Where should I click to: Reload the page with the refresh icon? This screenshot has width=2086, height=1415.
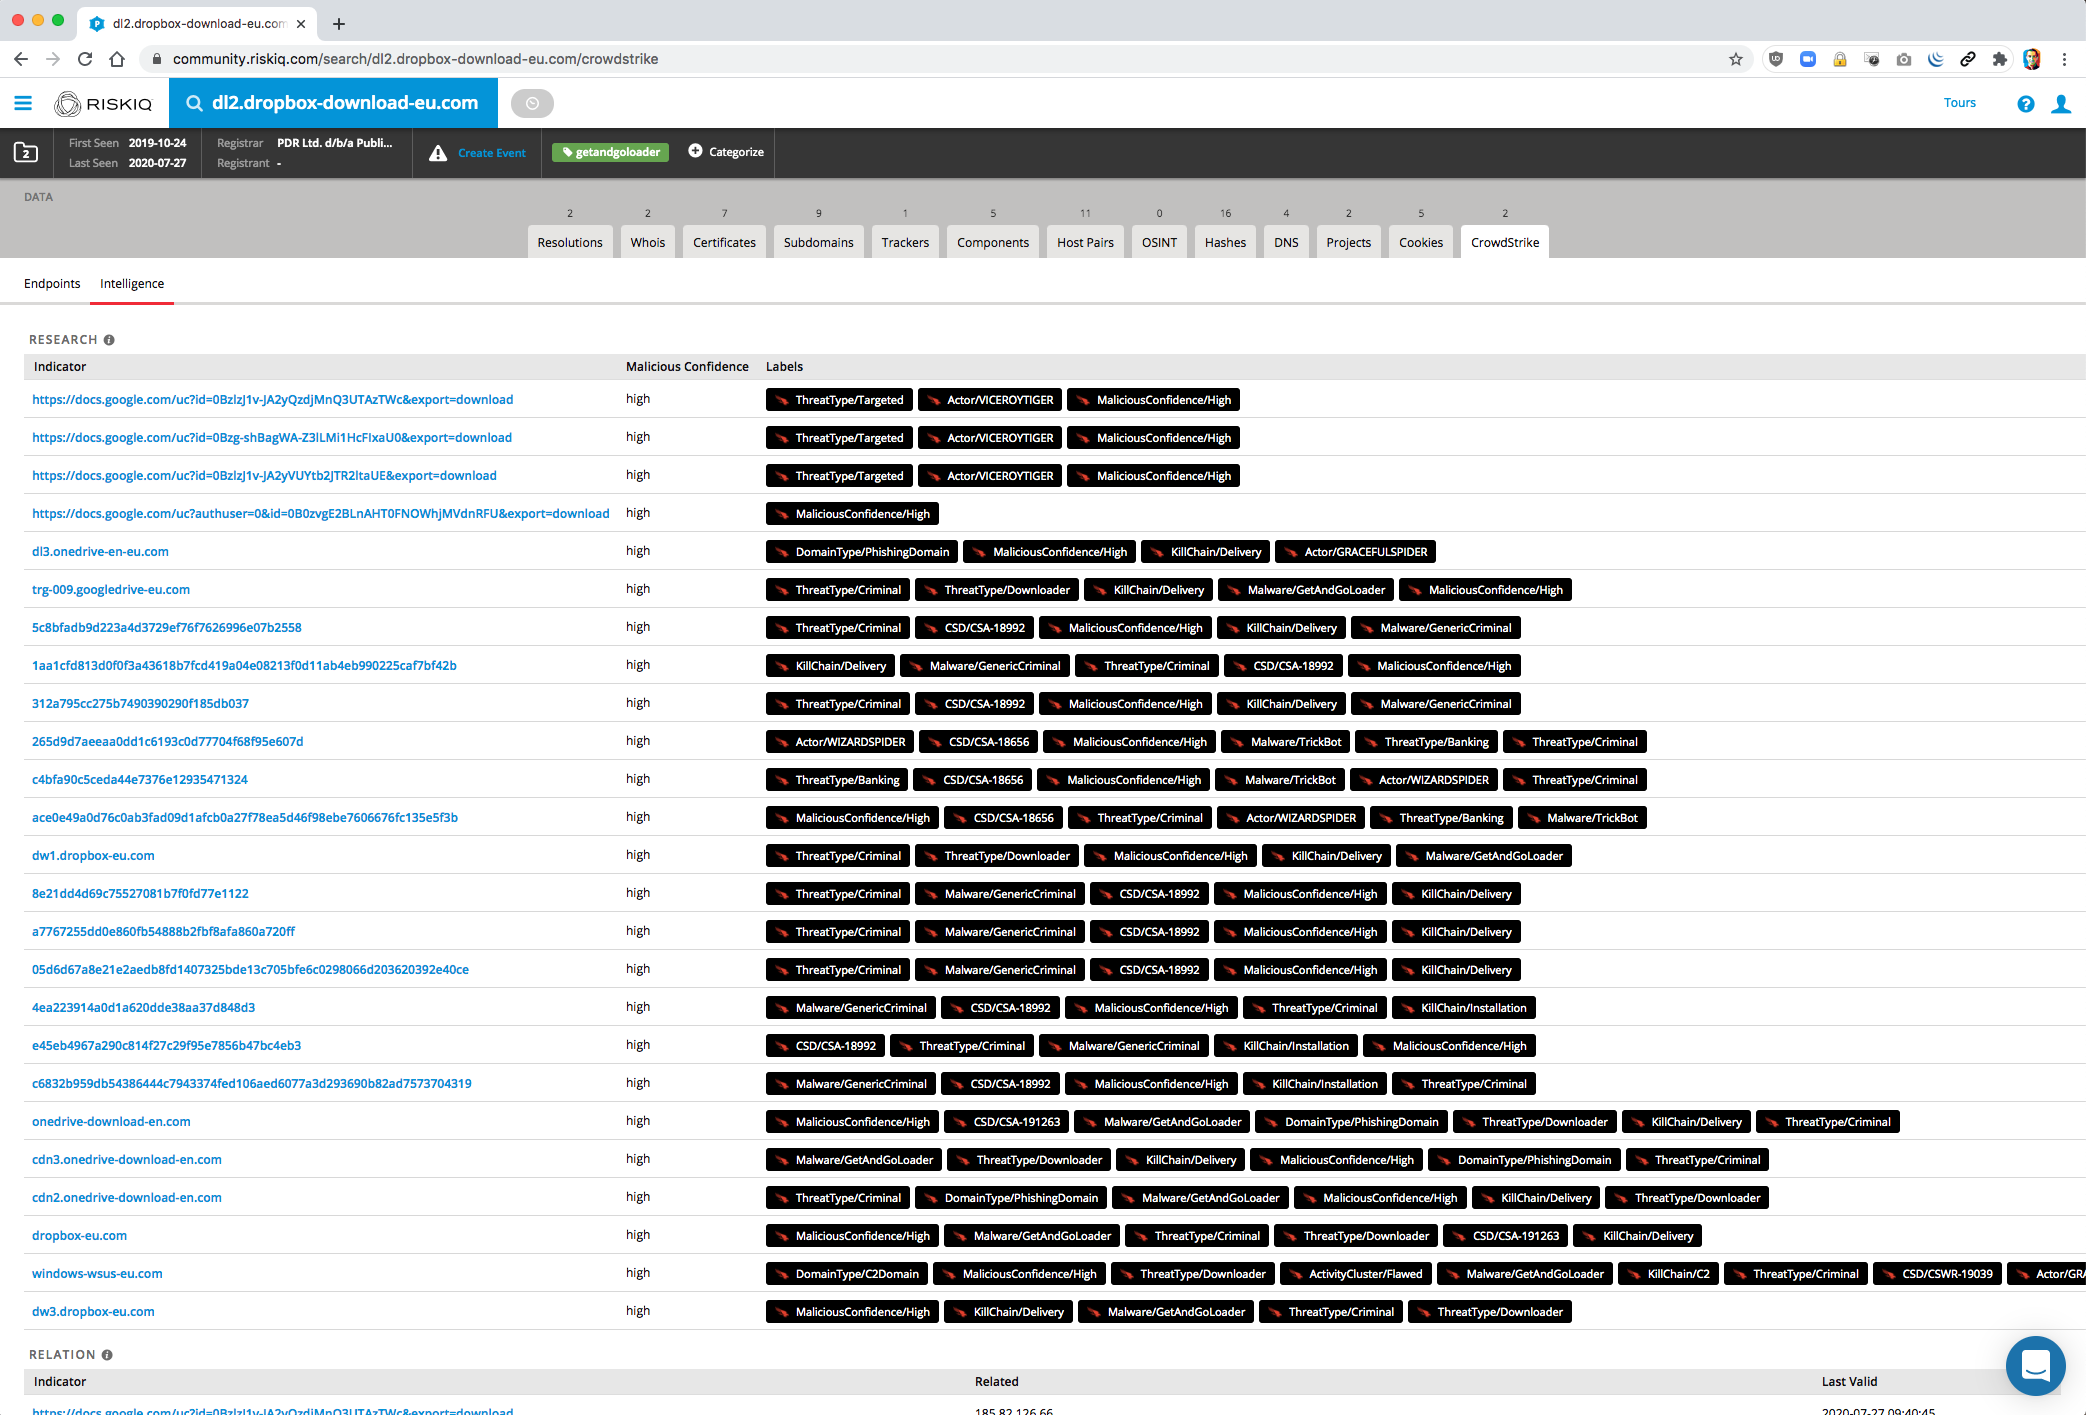coord(85,59)
